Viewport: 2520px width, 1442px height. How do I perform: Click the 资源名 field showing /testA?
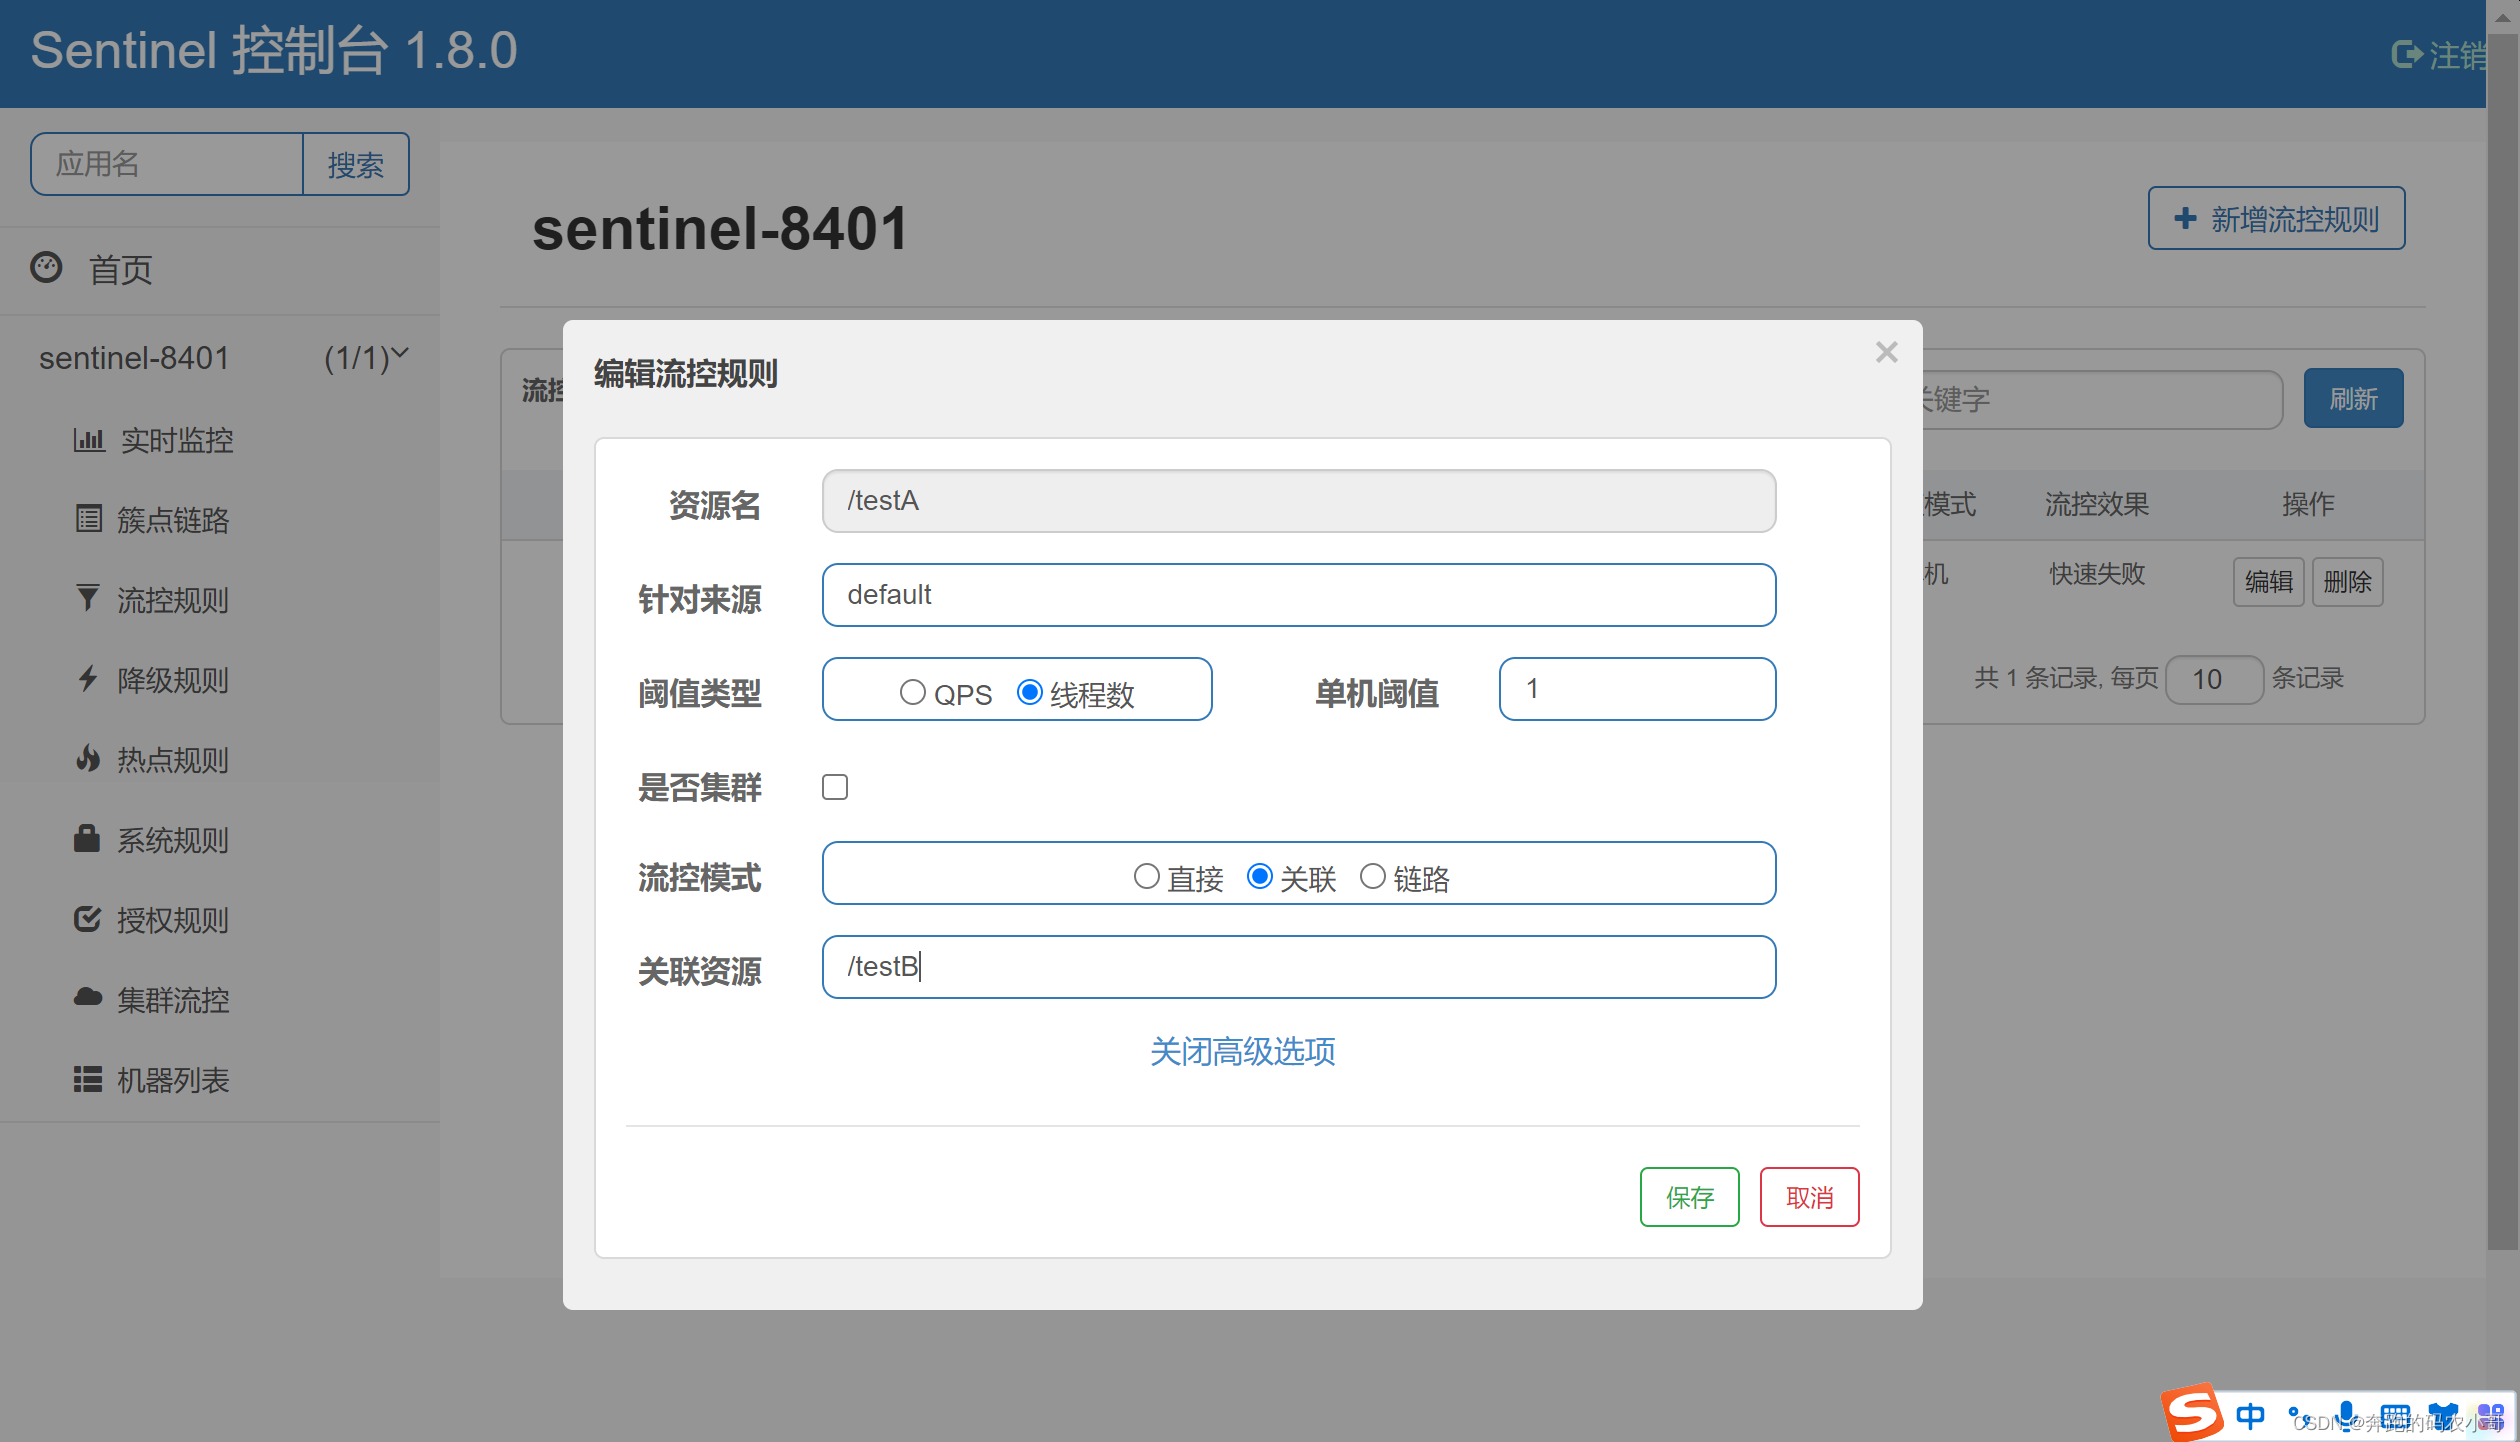(x=1298, y=500)
